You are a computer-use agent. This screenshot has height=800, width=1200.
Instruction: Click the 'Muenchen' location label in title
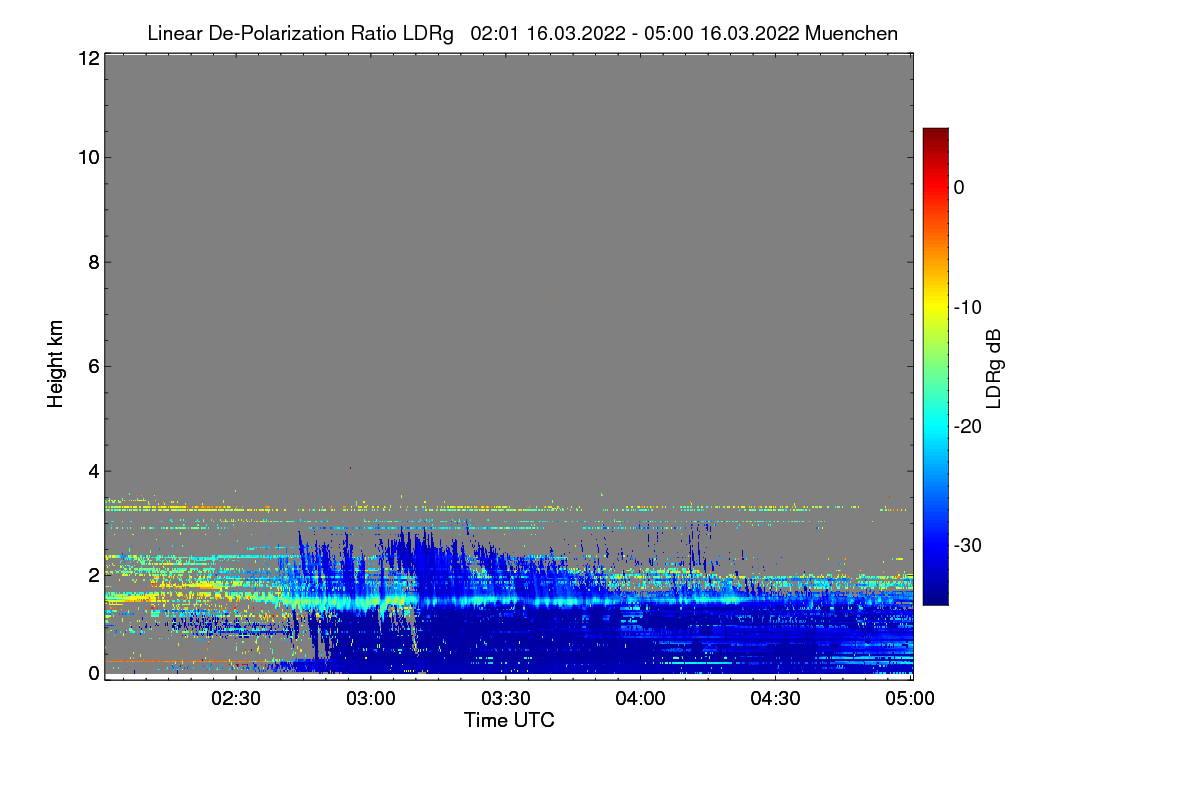pyautogui.click(x=851, y=33)
